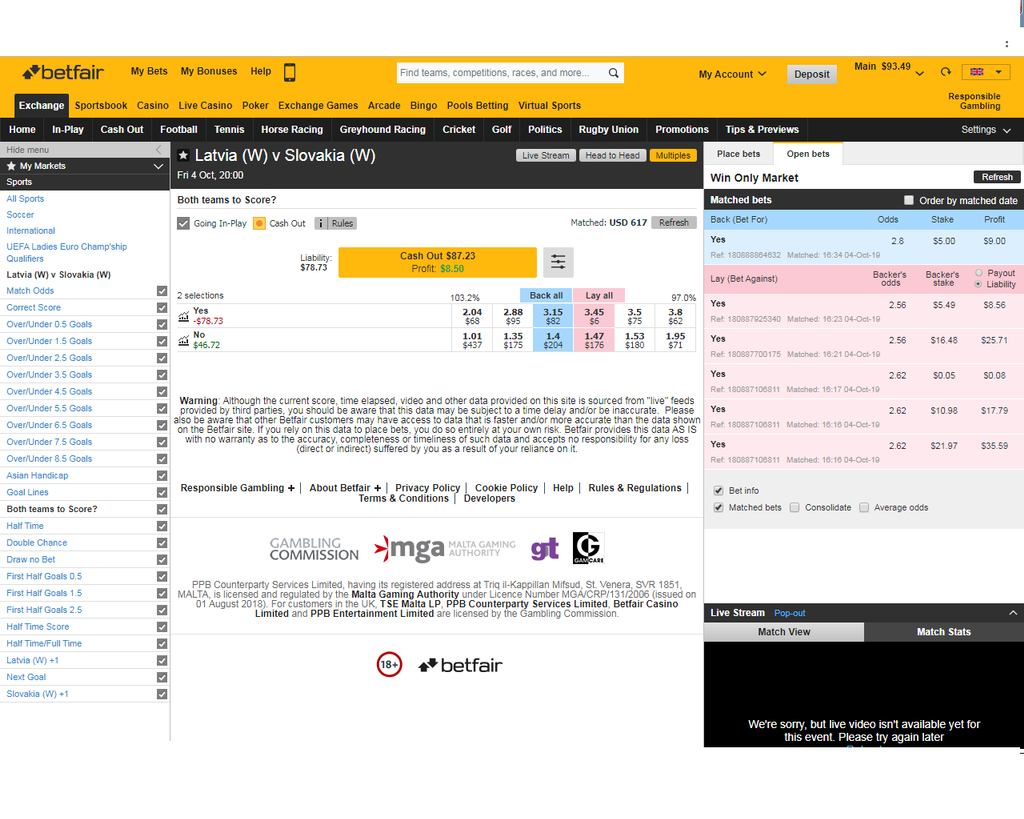Collapse the My Markets section chevron
Image resolution: width=1024 pixels, height=819 pixels.
tap(158, 166)
